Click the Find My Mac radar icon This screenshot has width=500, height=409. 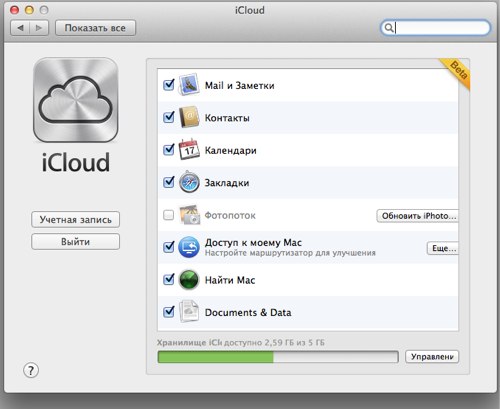(189, 279)
